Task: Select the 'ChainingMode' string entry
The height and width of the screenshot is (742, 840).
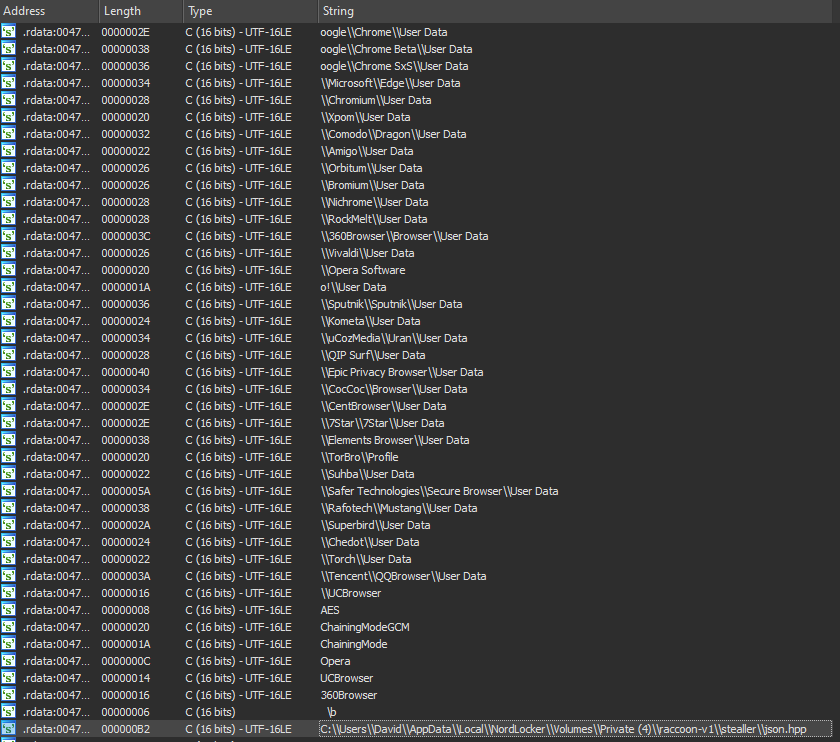Action: click(354, 644)
